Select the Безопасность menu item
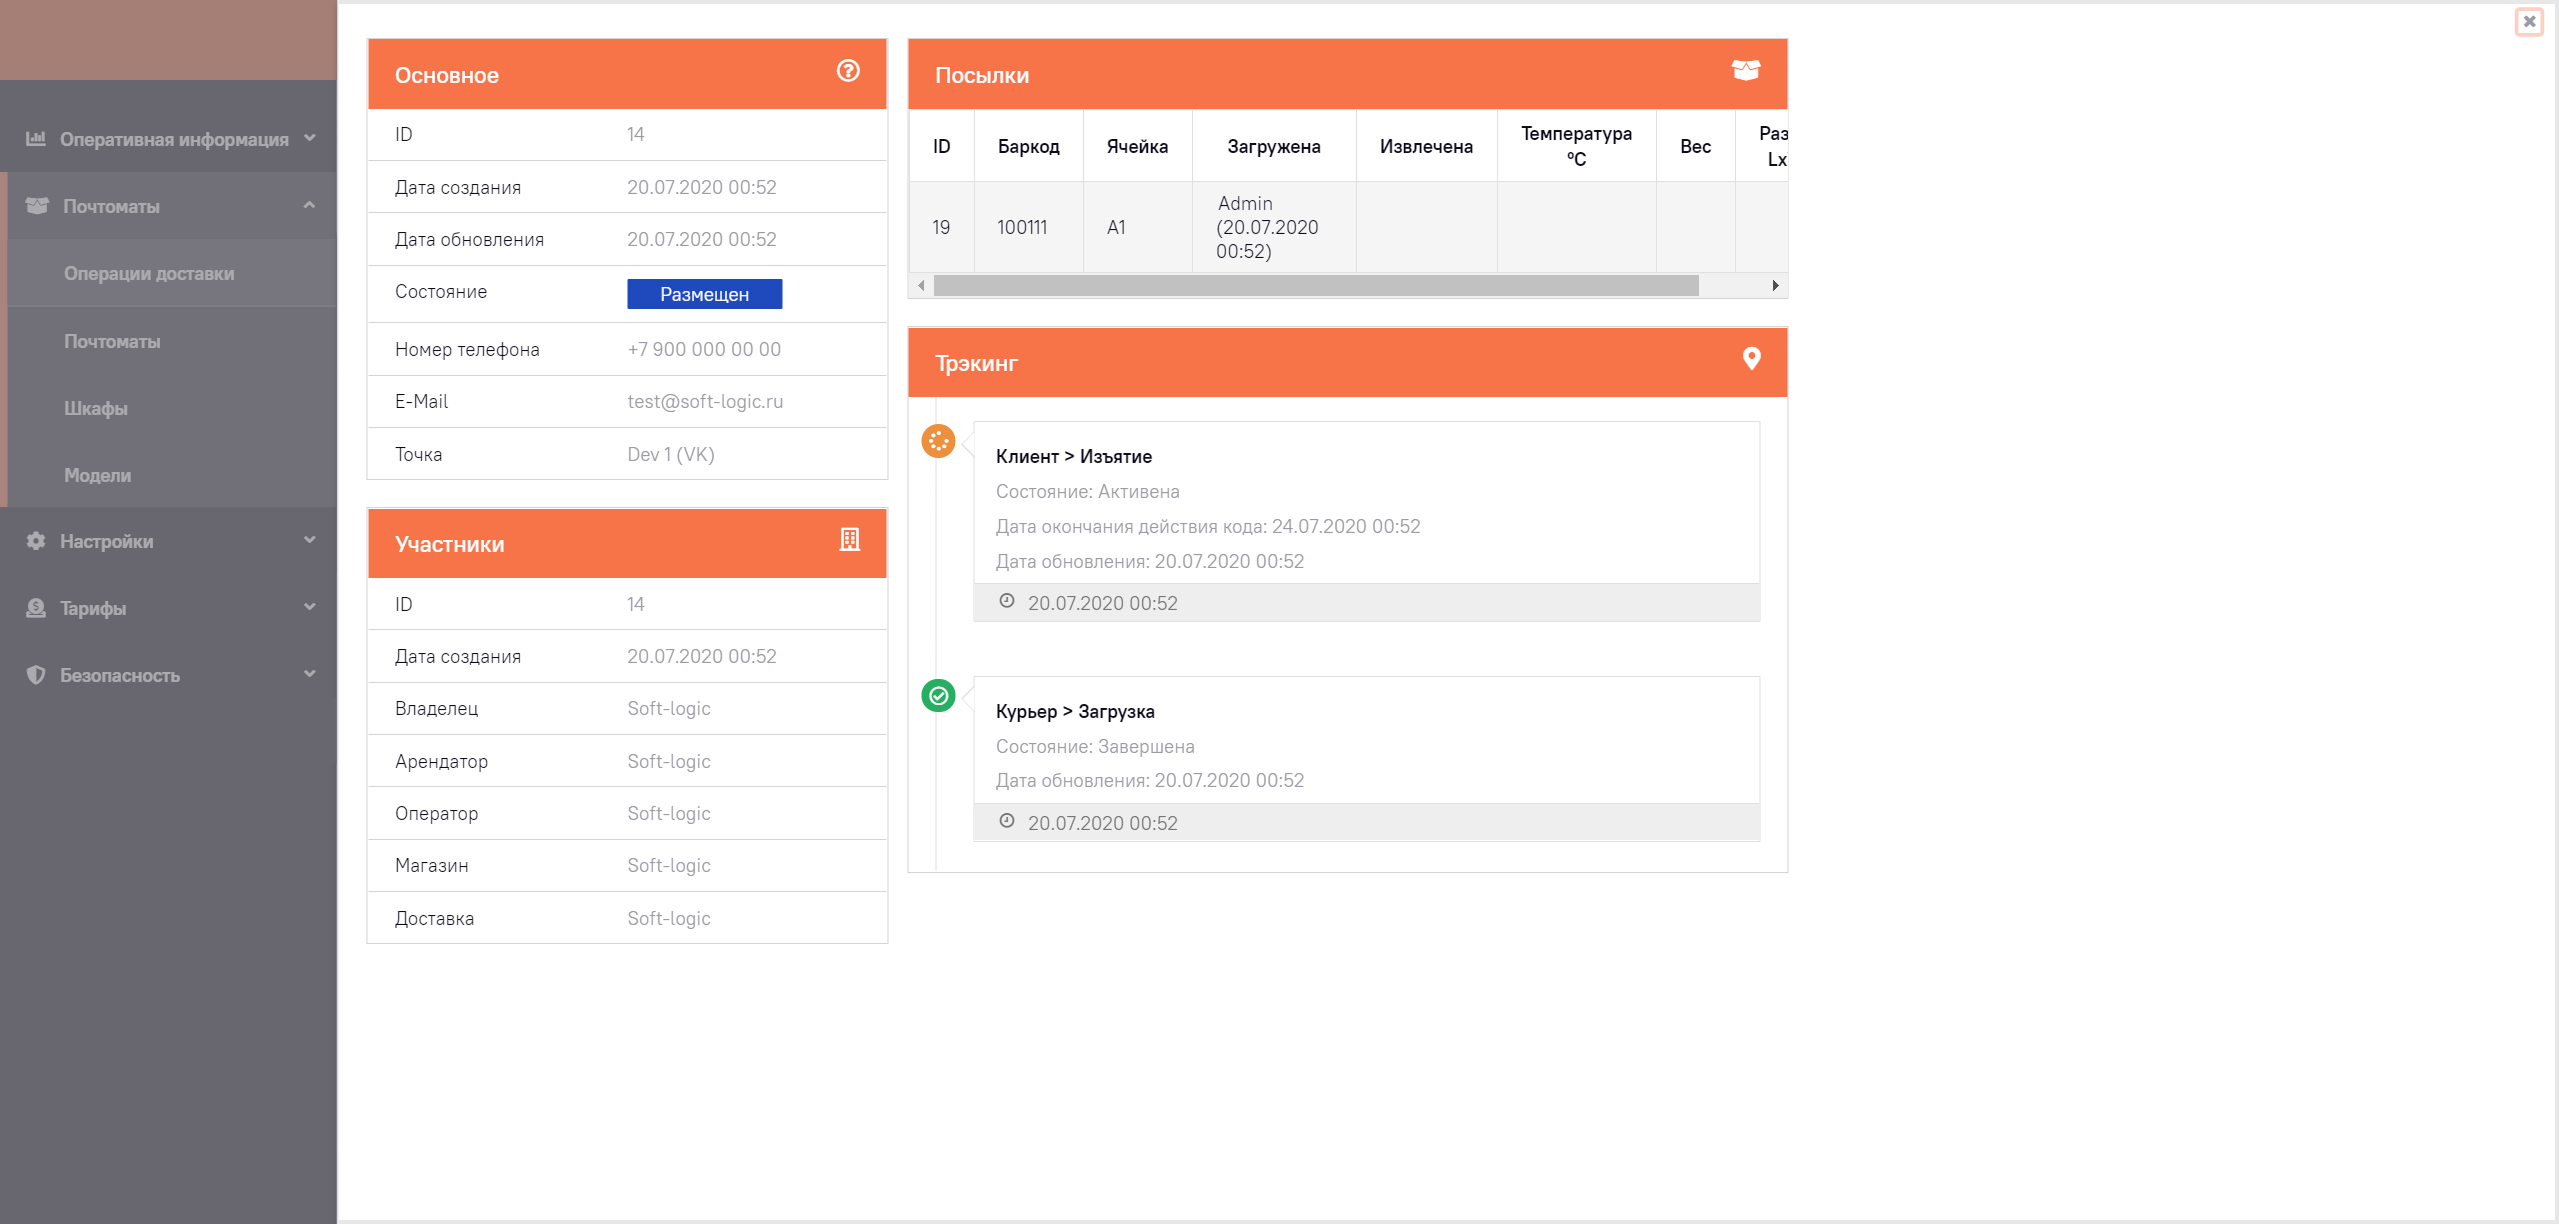This screenshot has width=2559, height=1224. pyautogui.click(x=120, y=675)
